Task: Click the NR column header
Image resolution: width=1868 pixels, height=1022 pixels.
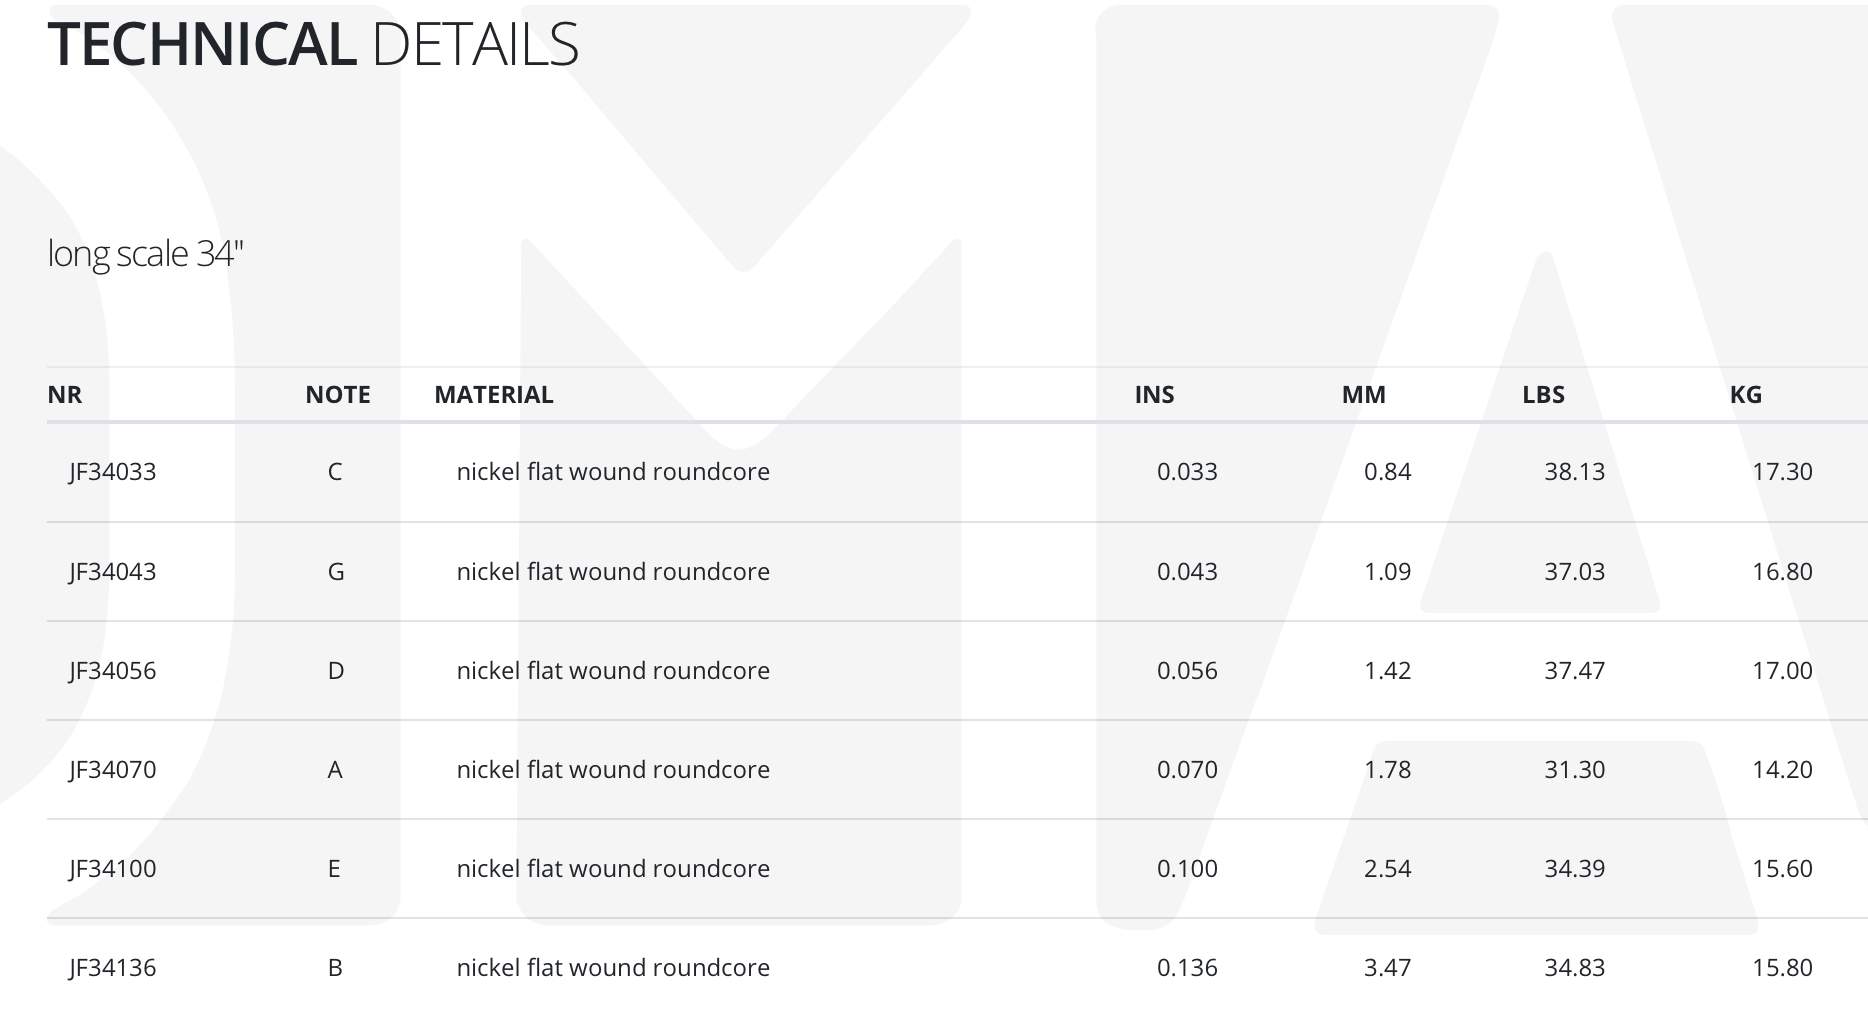Action: [65, 394]
